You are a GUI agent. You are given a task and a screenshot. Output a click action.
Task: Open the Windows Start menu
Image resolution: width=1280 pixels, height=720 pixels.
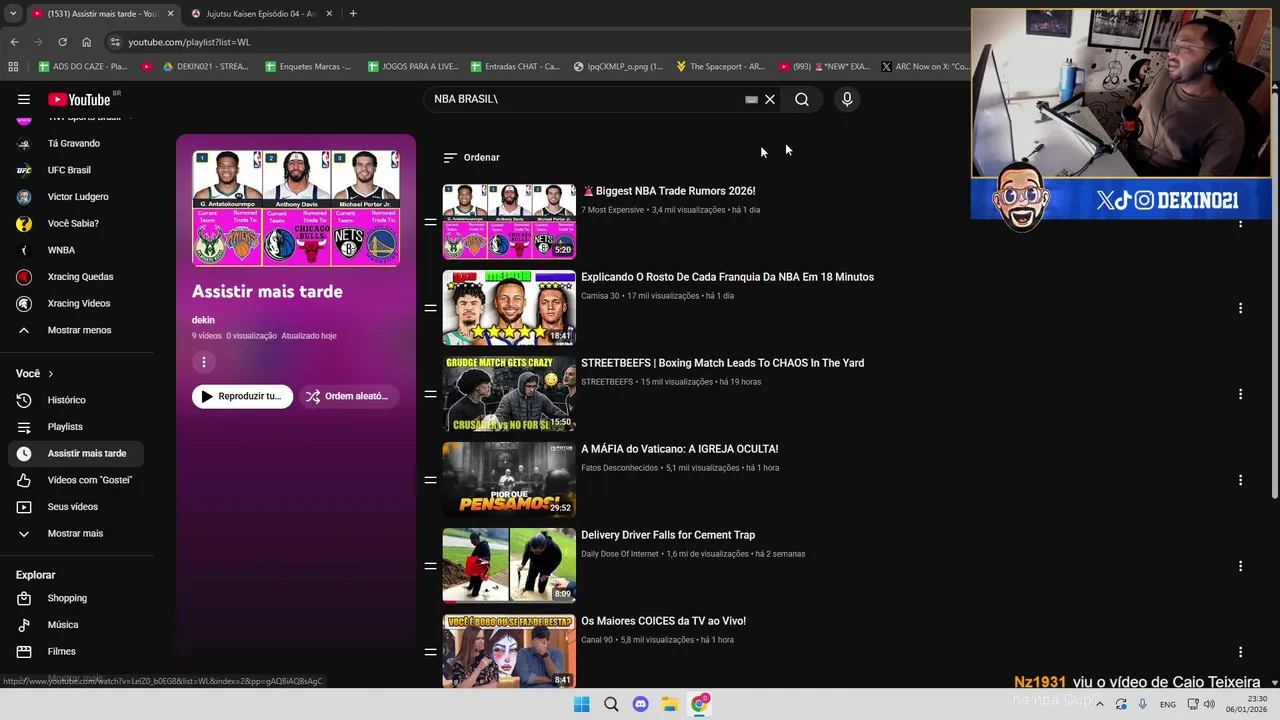click(582, 704)
